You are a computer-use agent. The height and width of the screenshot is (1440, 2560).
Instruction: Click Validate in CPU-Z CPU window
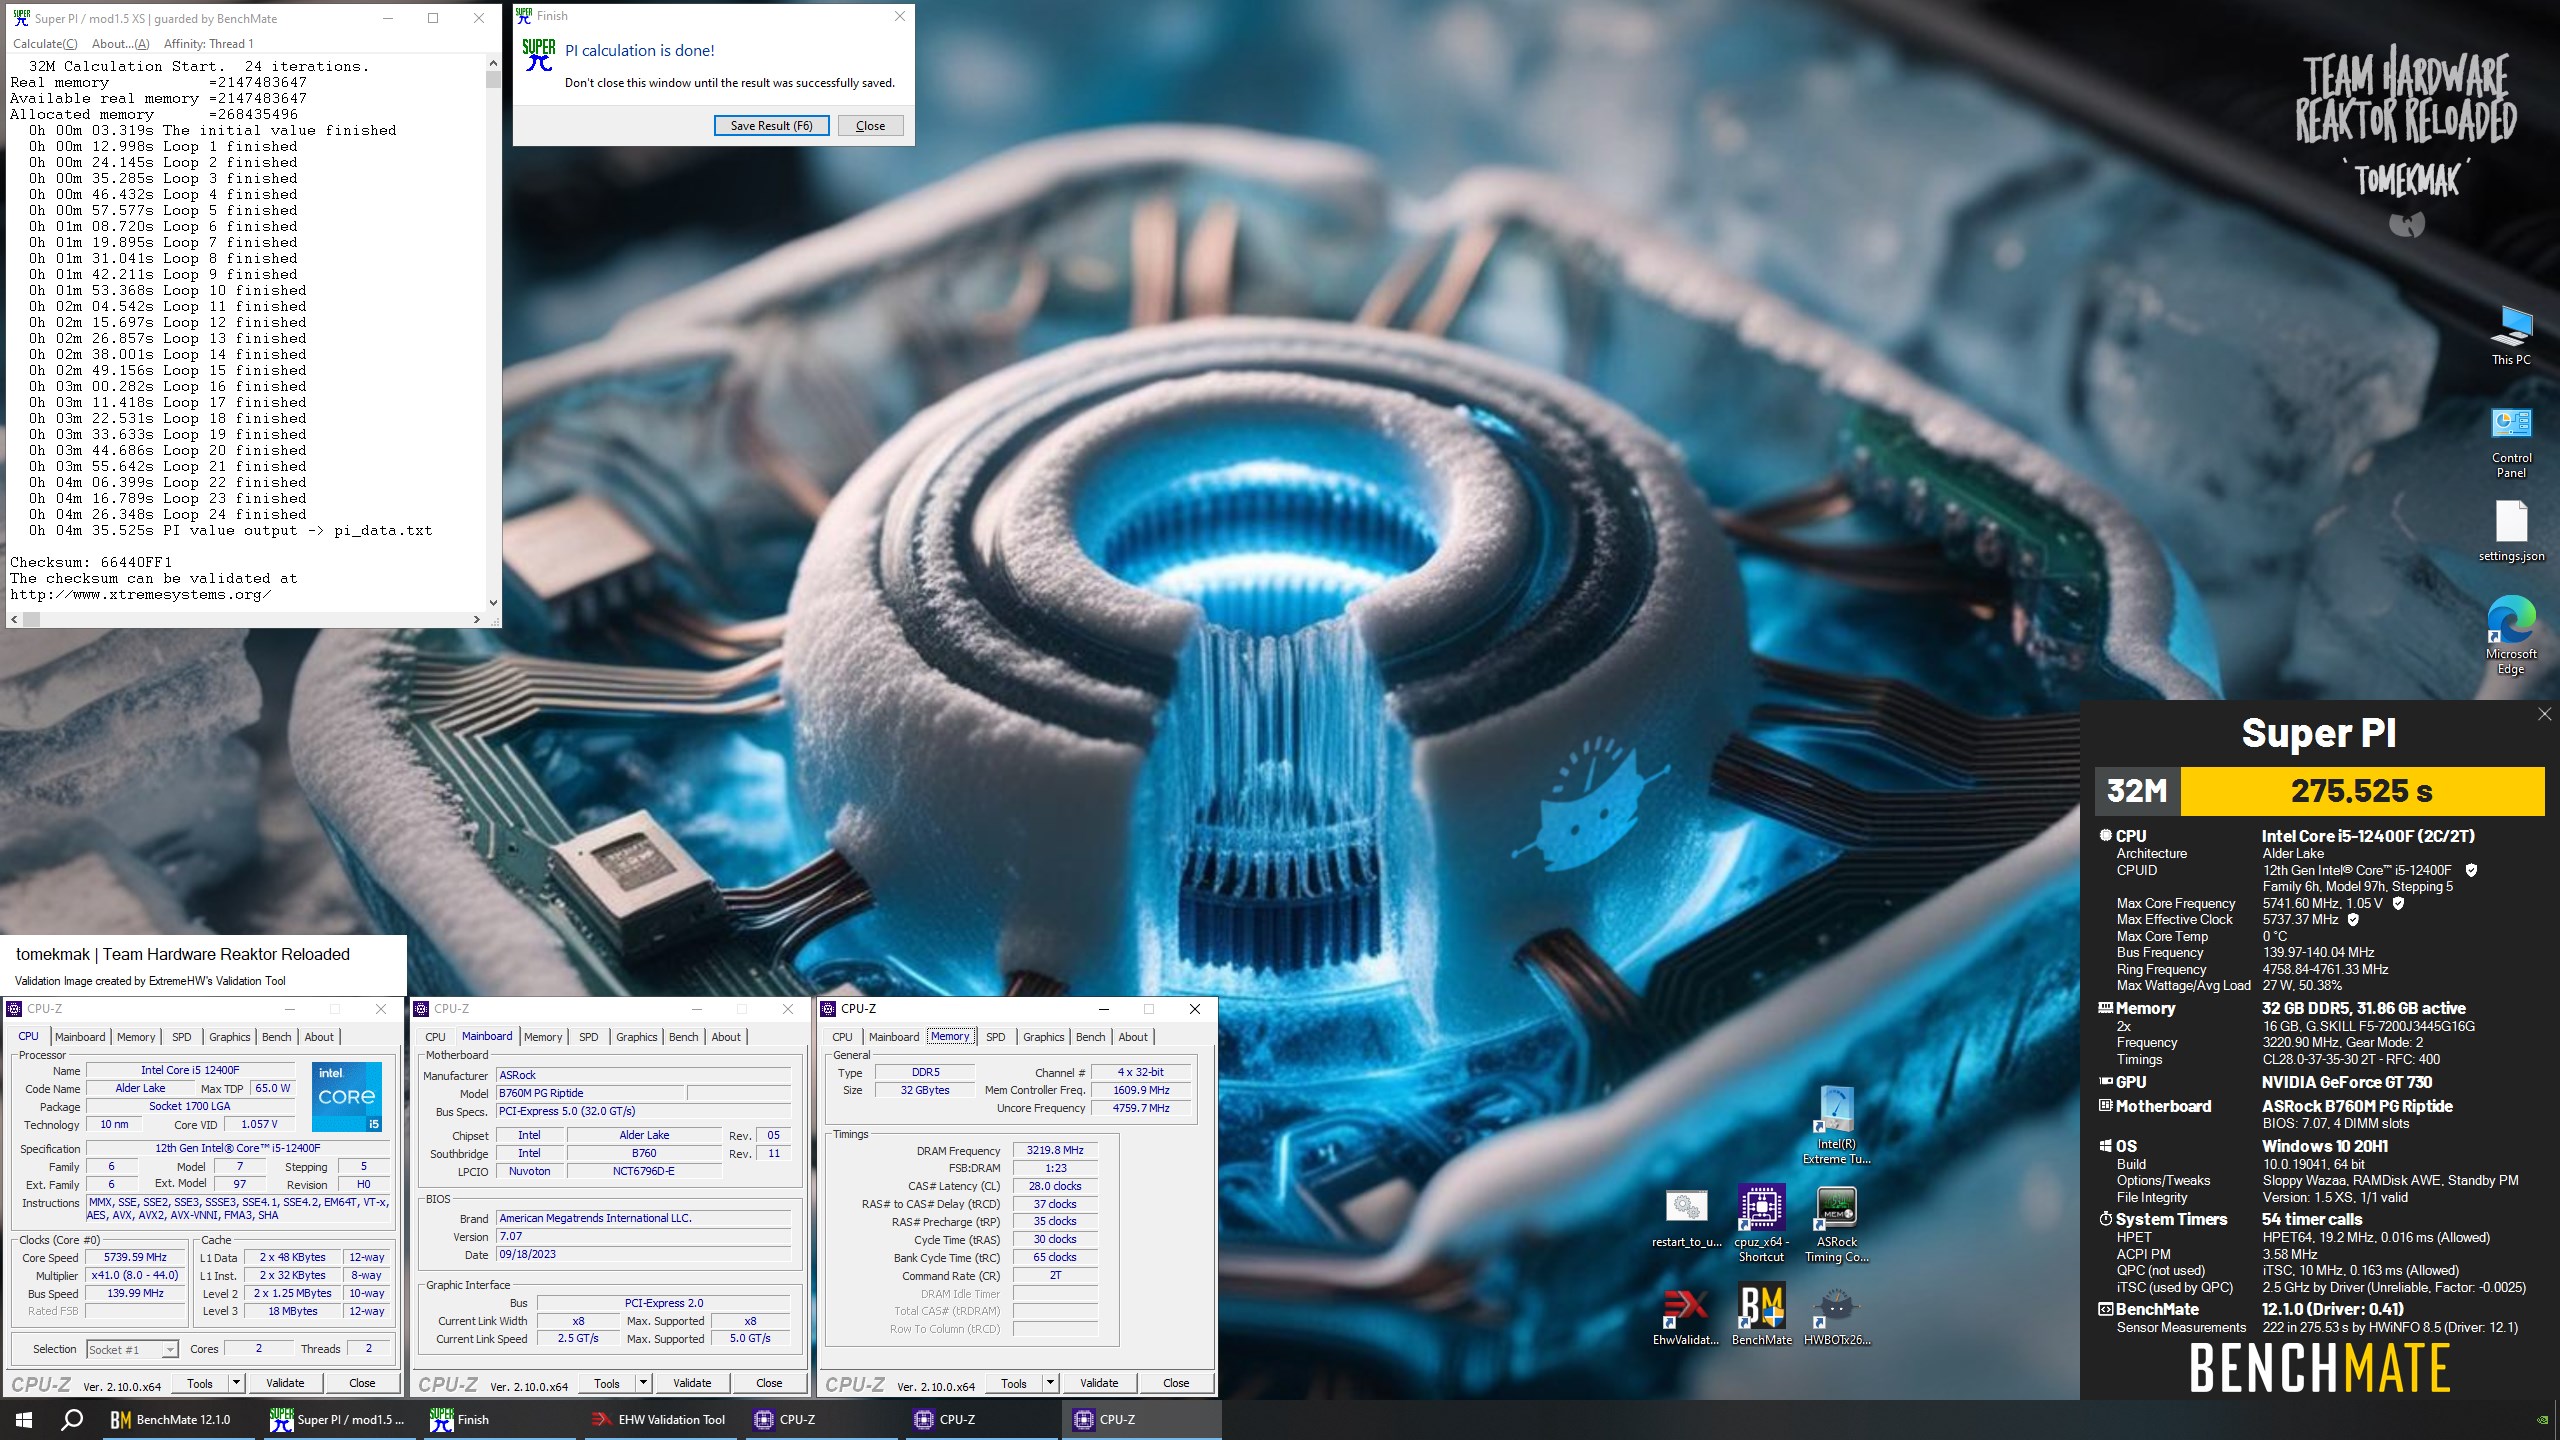(285, 1383)
